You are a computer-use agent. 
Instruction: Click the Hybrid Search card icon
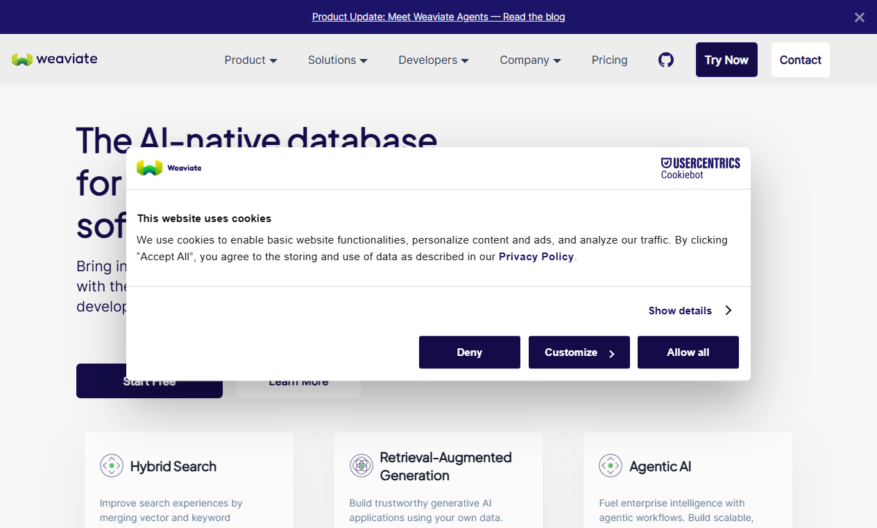[111, 465]
